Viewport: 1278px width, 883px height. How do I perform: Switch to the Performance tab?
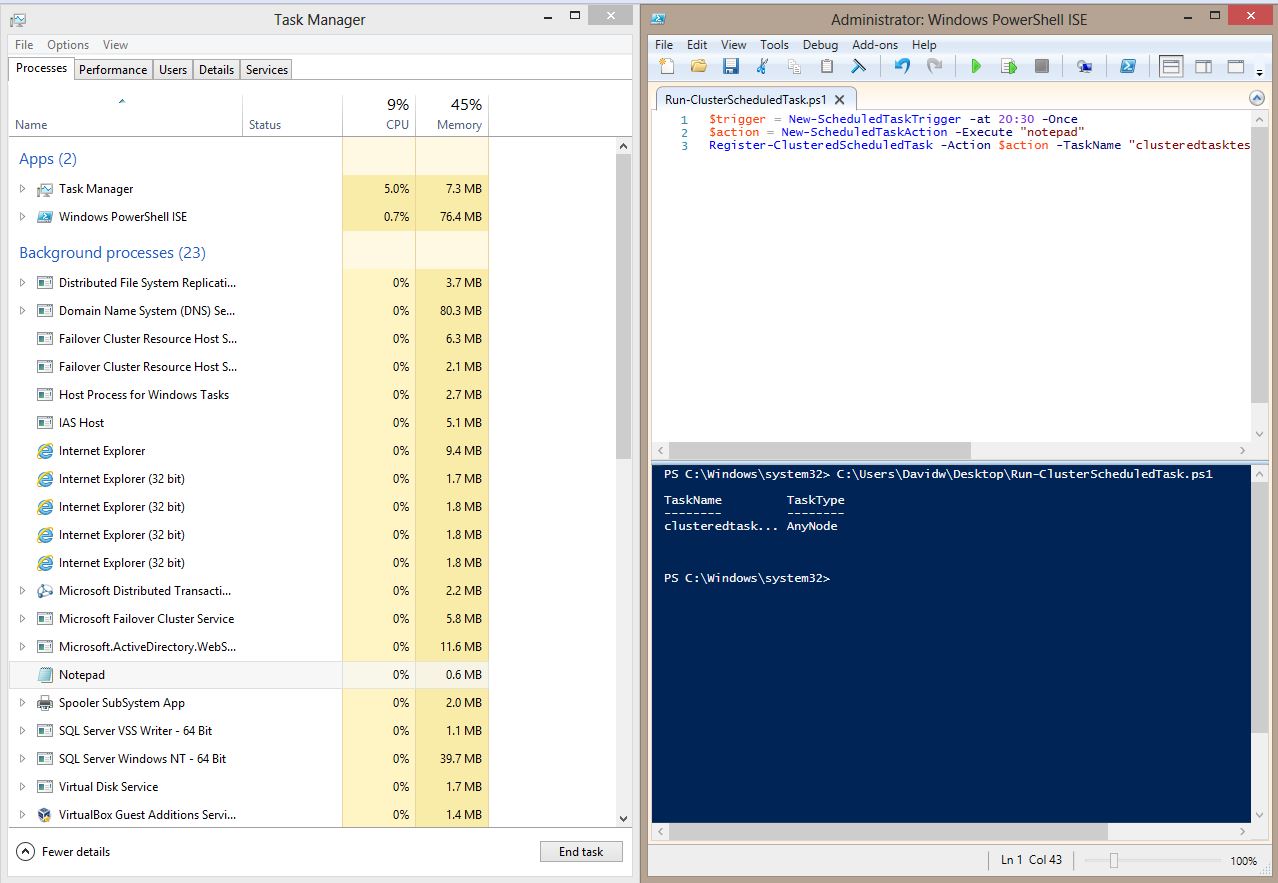tap(113, 69)
